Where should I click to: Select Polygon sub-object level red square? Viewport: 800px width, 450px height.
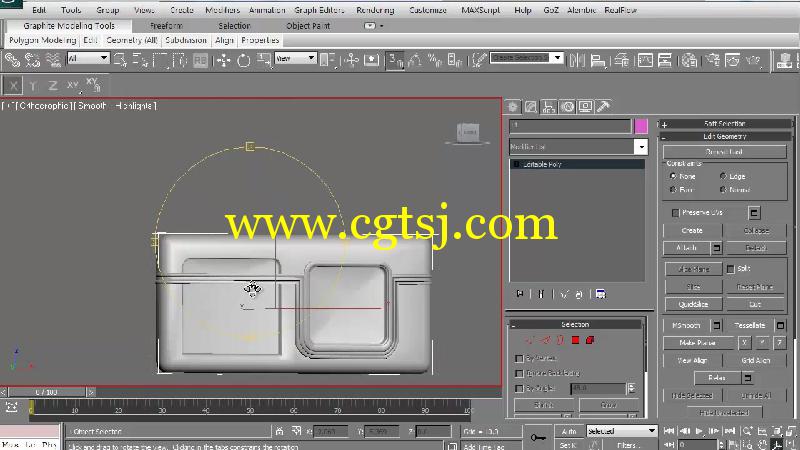pos(576,340)
